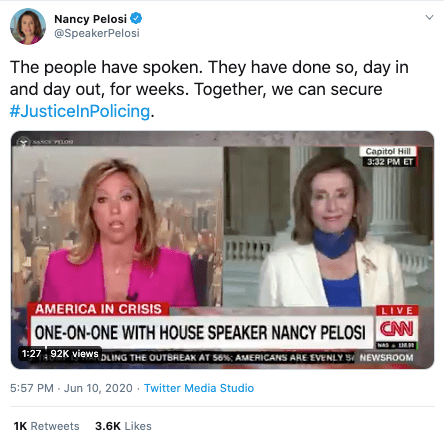This screenshot has height=441, width=444.
Task: Open the Twitter Media Studio source link
Action: tap(199, 388)
